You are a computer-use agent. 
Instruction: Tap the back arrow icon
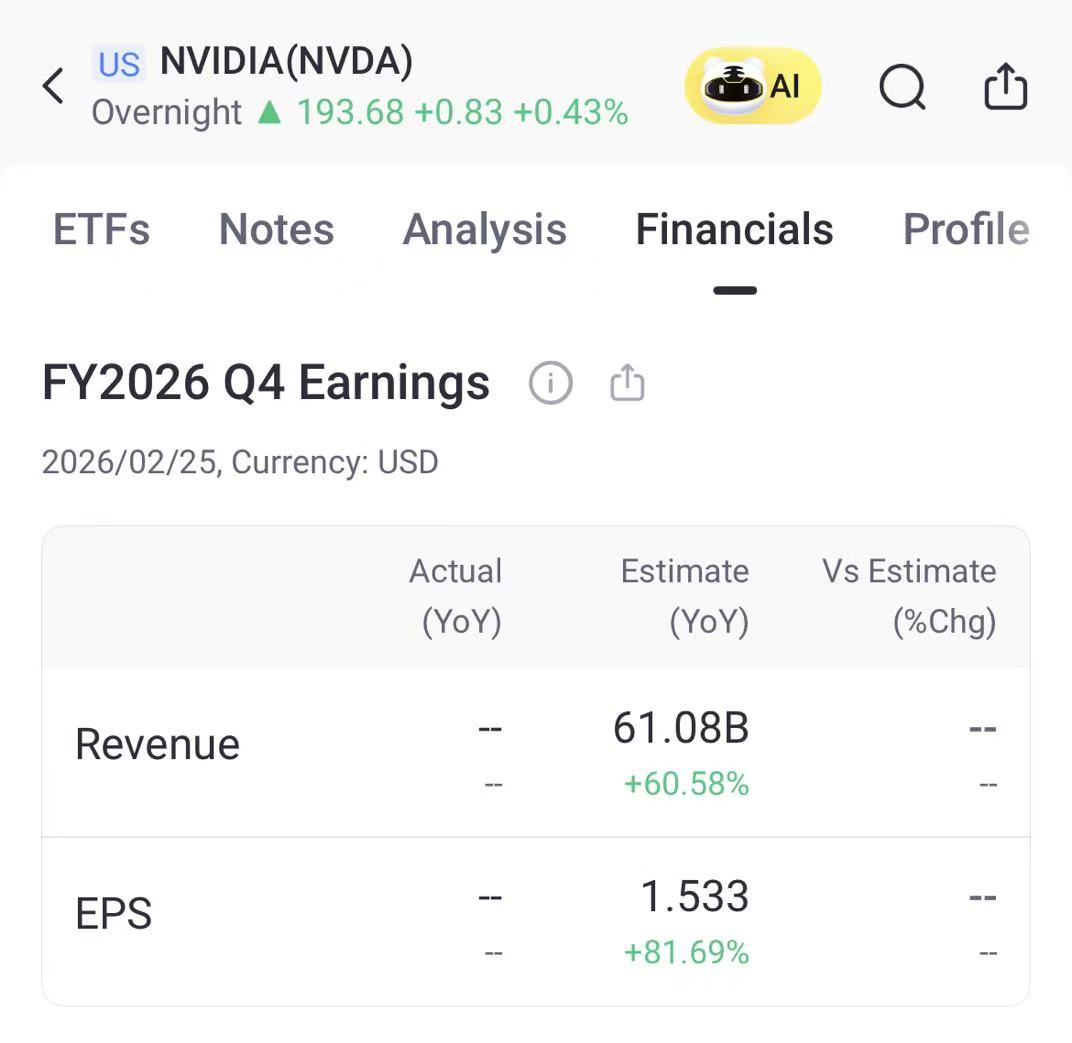pos(53,86)
